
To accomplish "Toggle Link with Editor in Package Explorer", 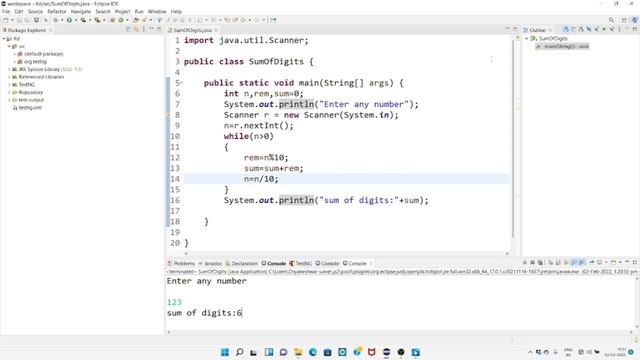I will tap(136, 29).
